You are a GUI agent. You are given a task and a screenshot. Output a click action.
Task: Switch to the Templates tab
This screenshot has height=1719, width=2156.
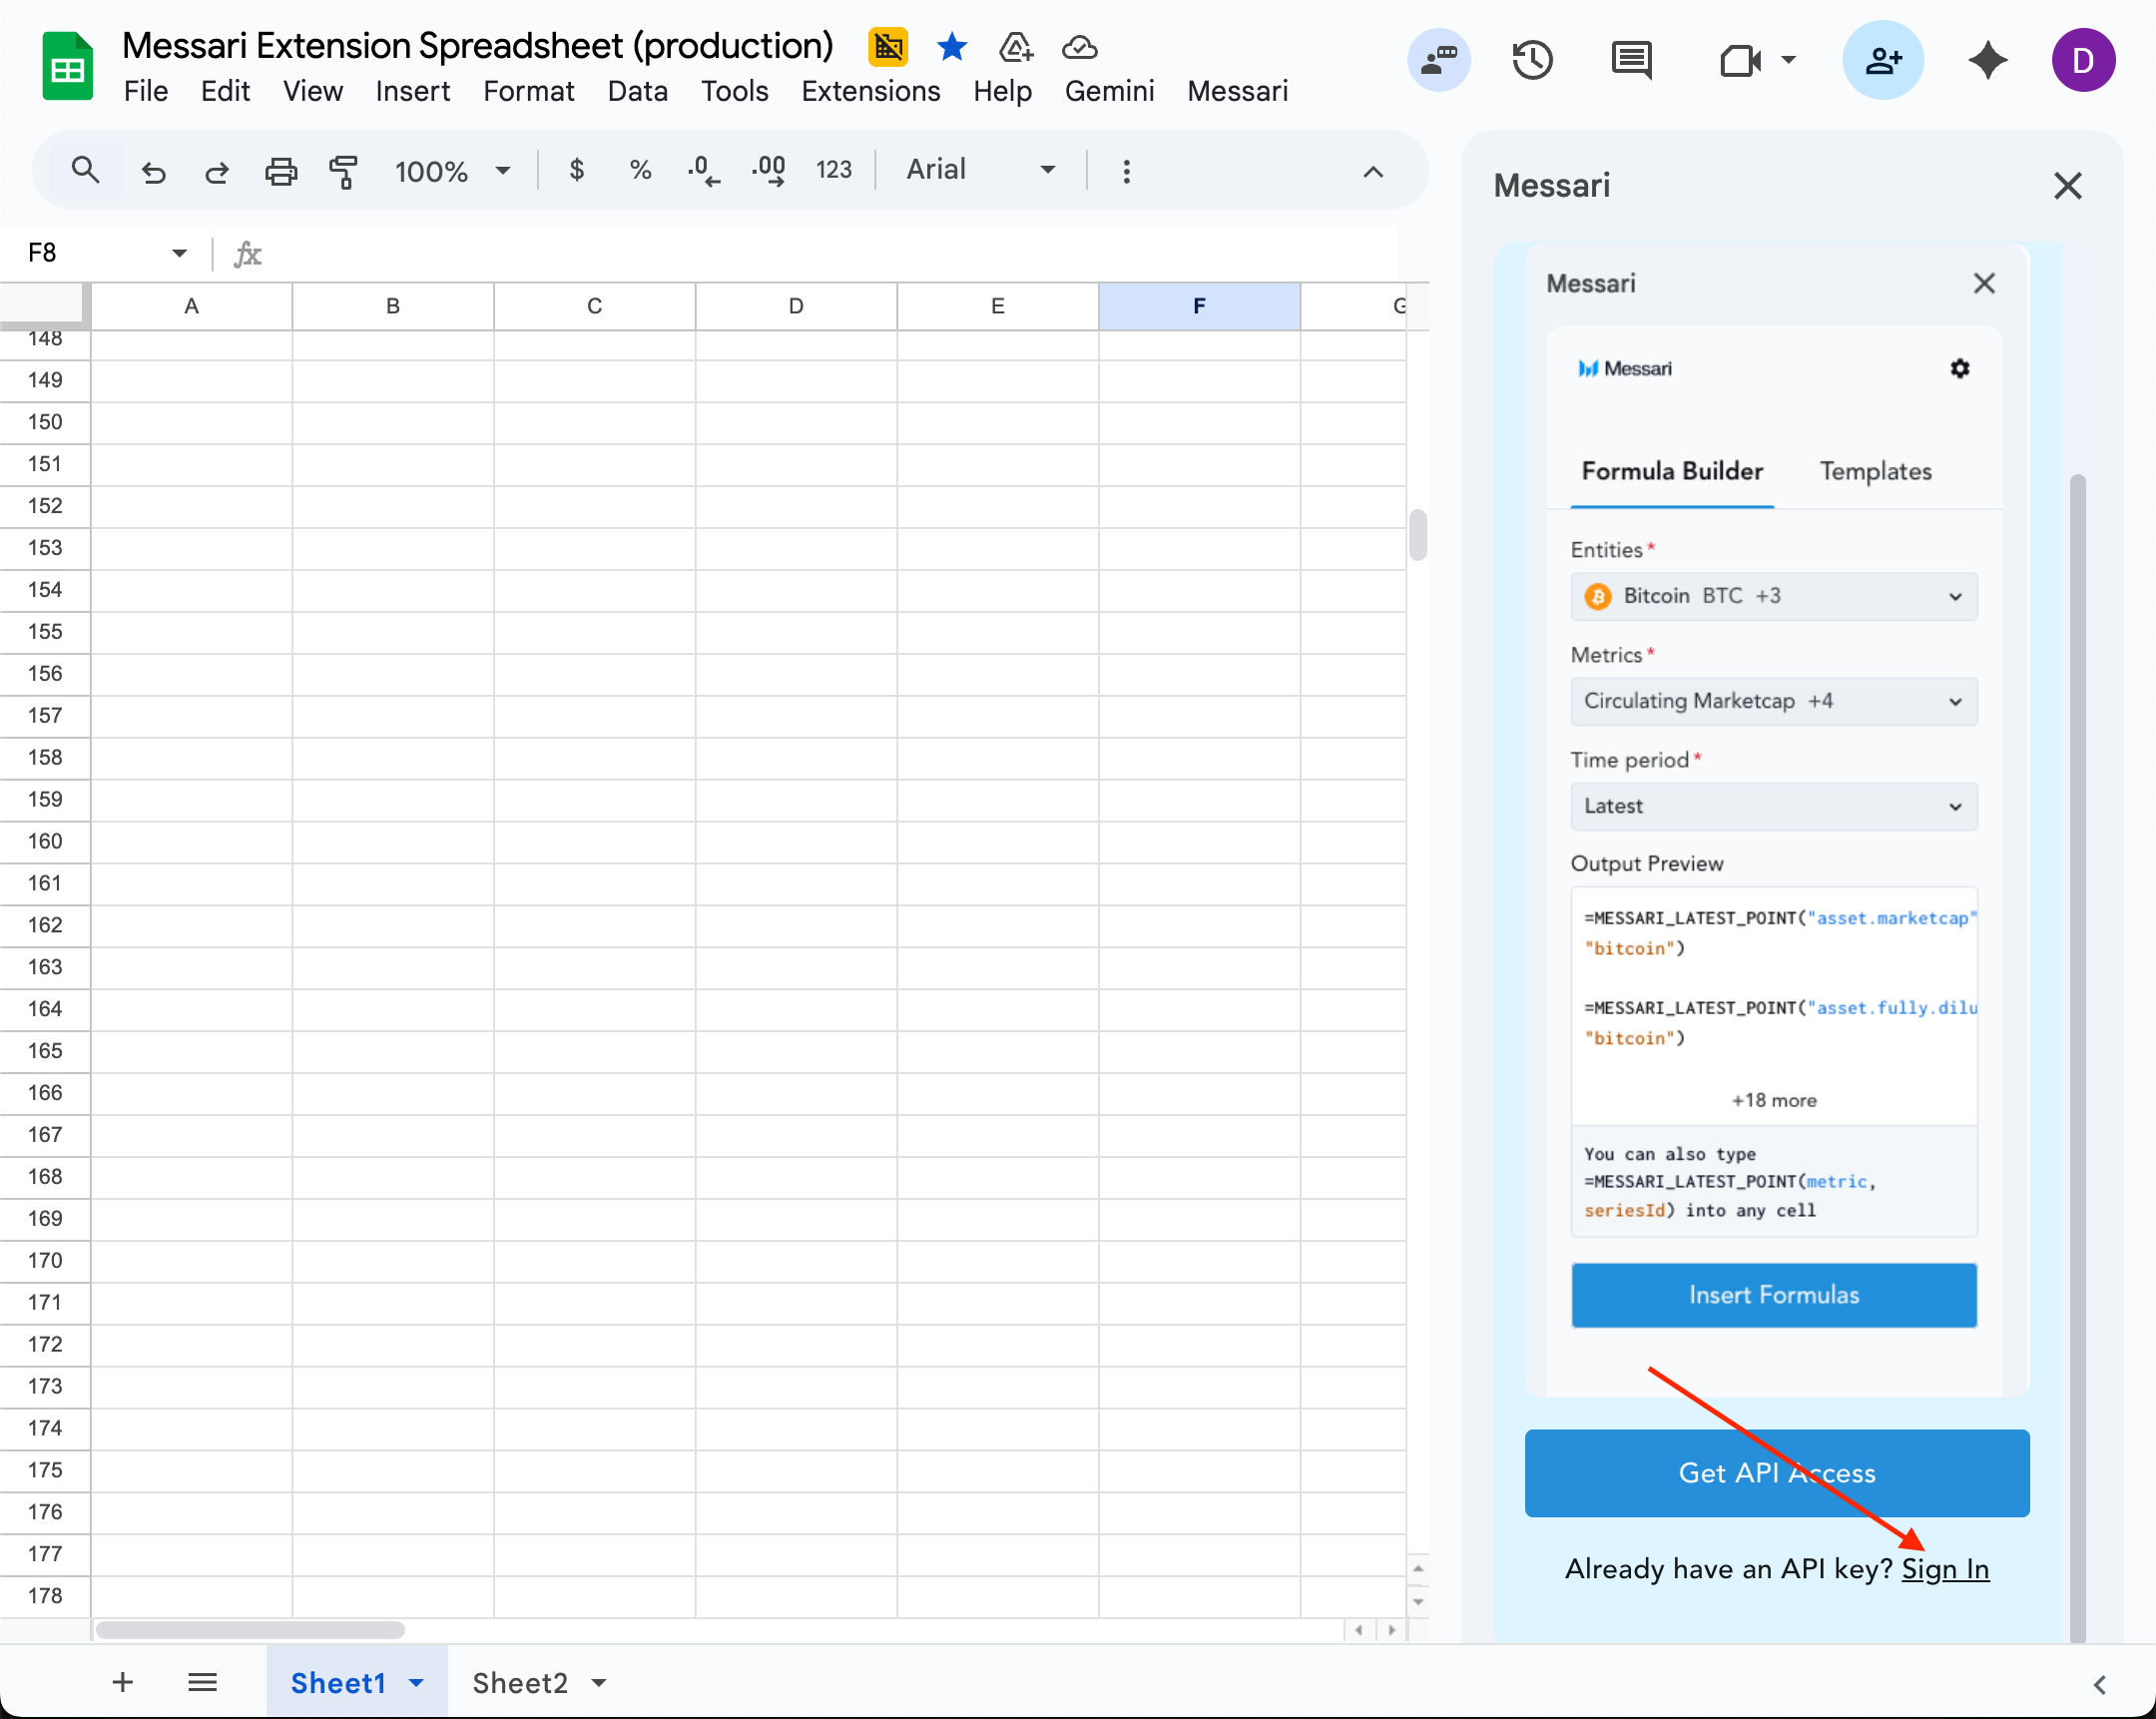click(x=1874, y=471)
